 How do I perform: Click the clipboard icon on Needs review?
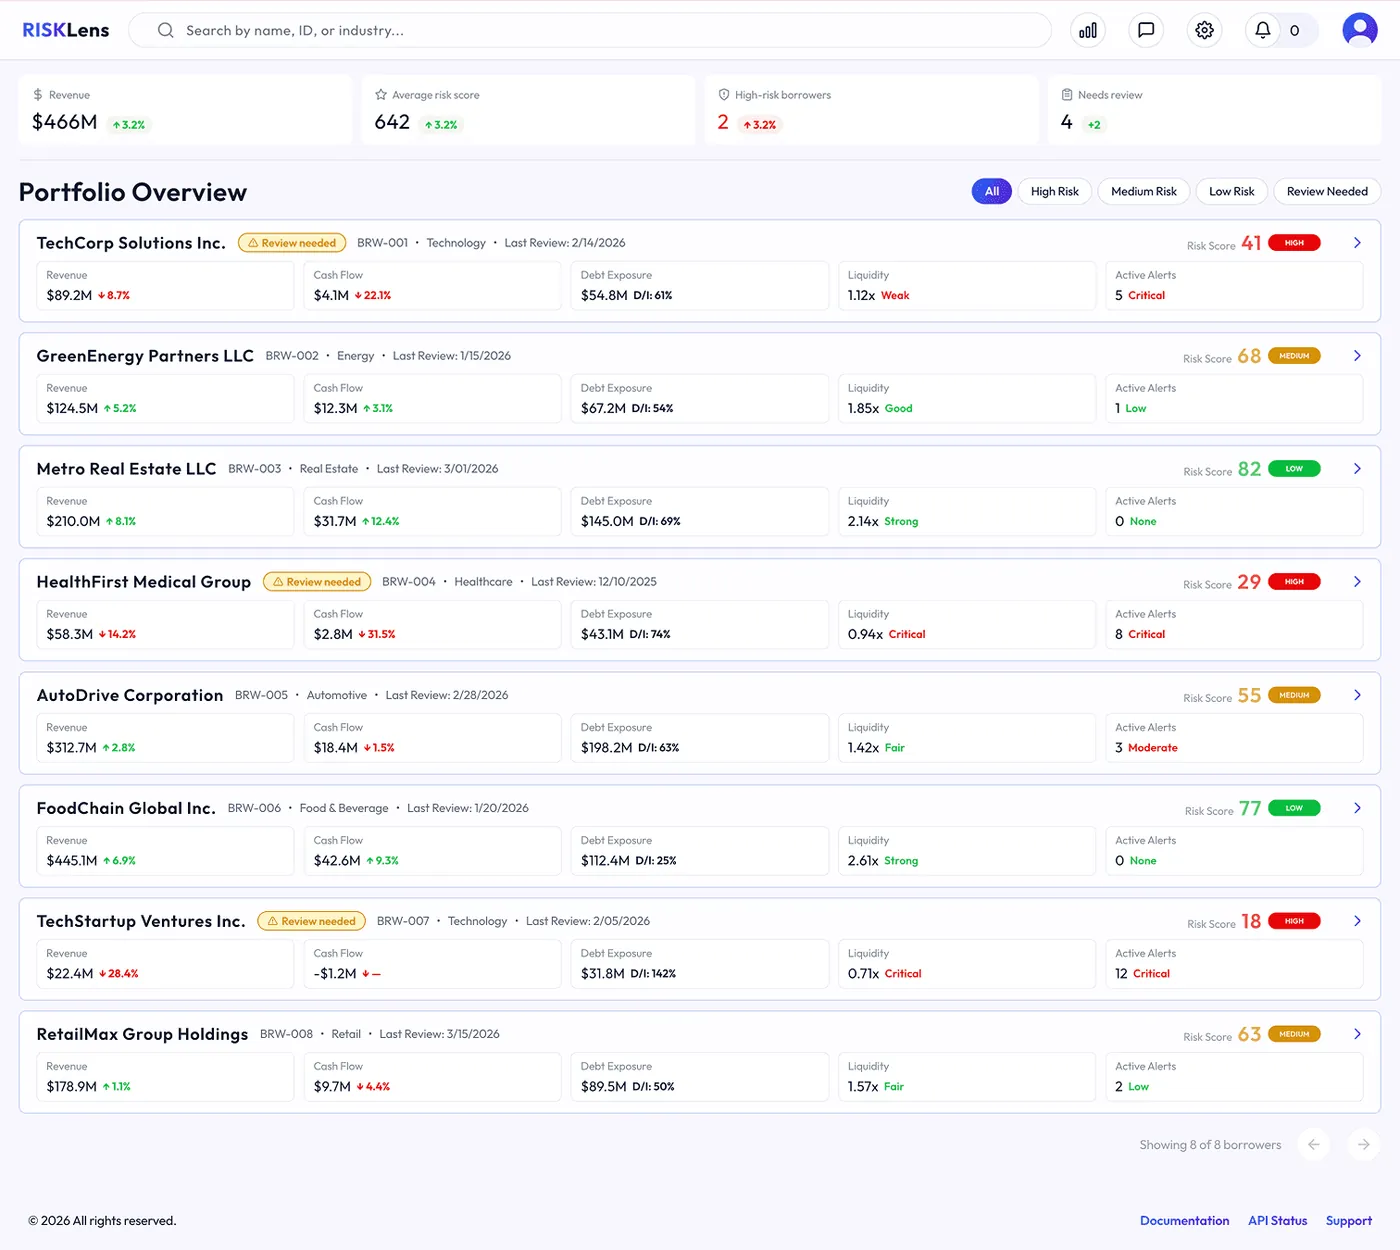click(x=1067, y=95)
